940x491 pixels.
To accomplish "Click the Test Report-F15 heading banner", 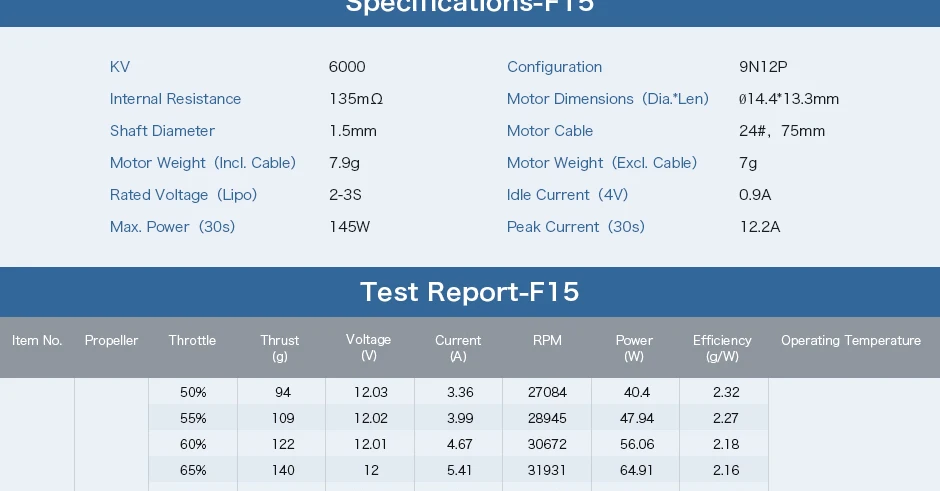I will [x=470, y=292].
